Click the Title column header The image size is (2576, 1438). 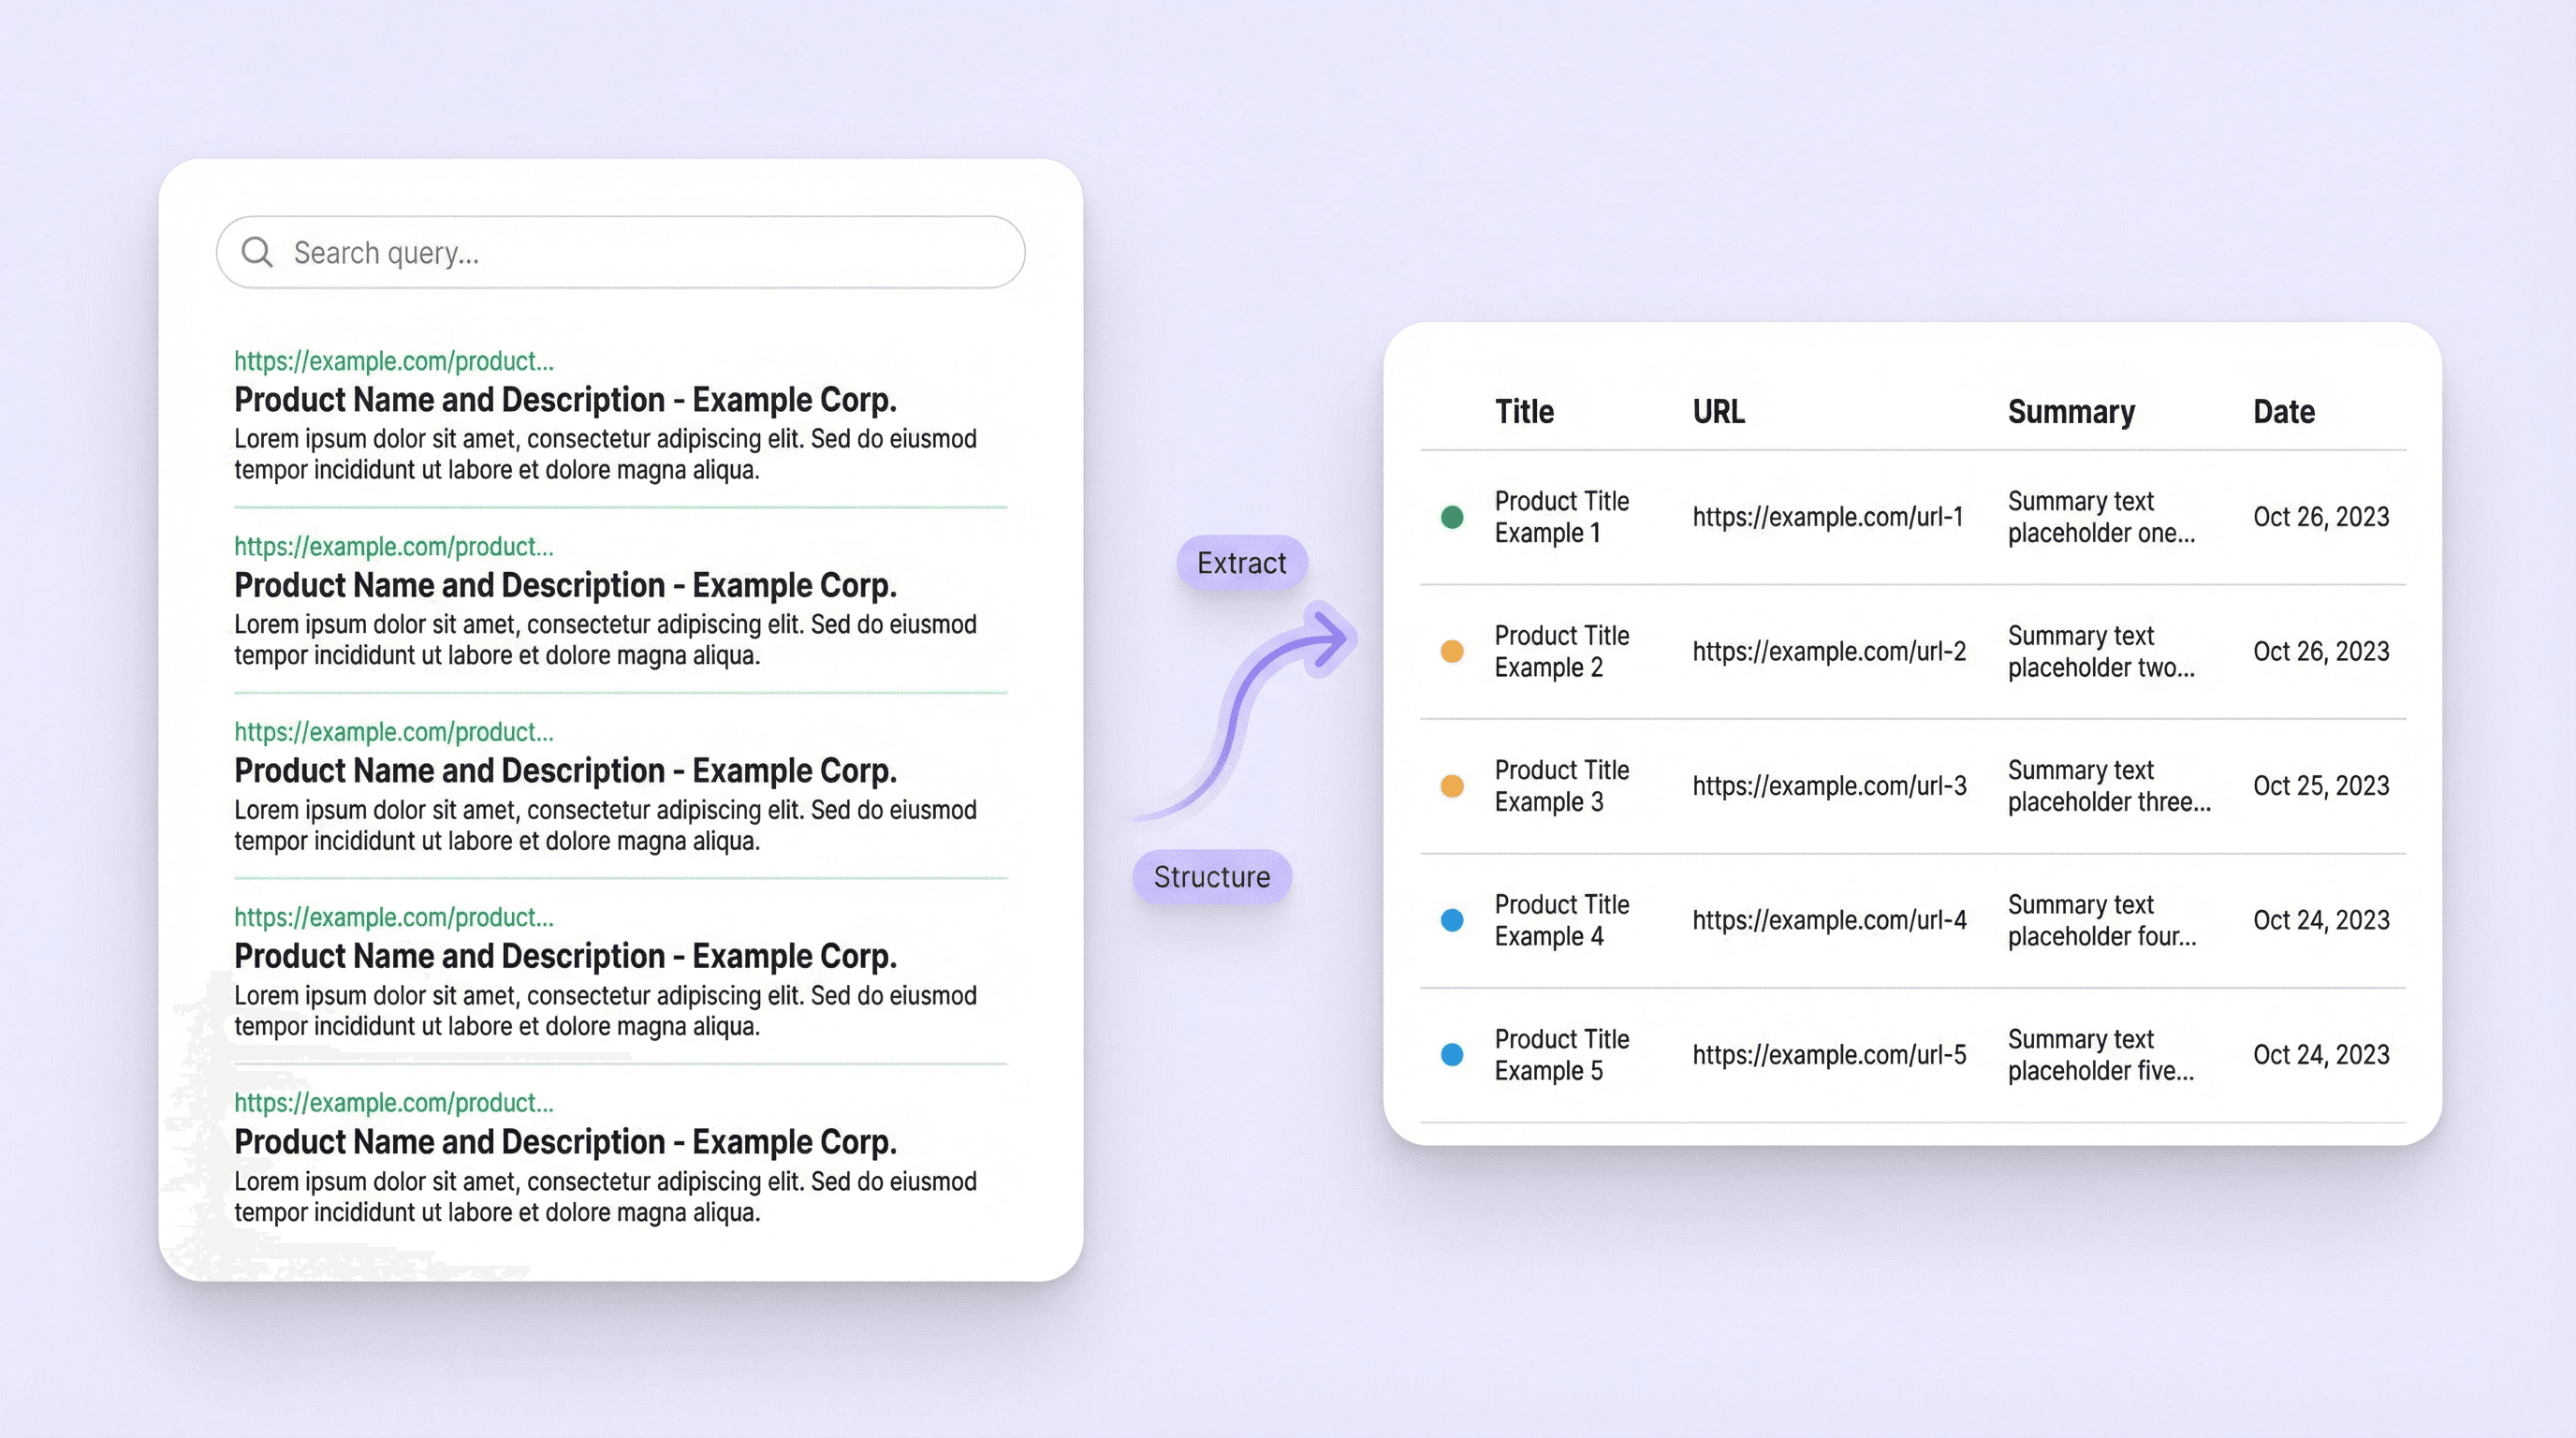tap(1524, 412)
